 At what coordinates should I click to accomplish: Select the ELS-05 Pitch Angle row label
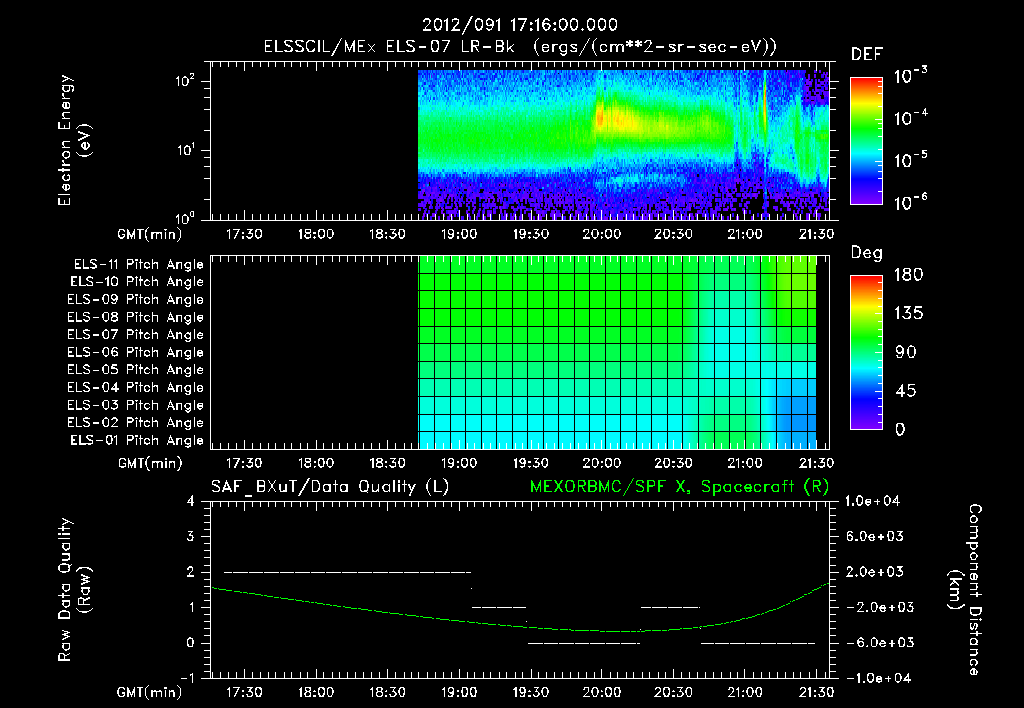pyautogui.click(x=135, y=370)
